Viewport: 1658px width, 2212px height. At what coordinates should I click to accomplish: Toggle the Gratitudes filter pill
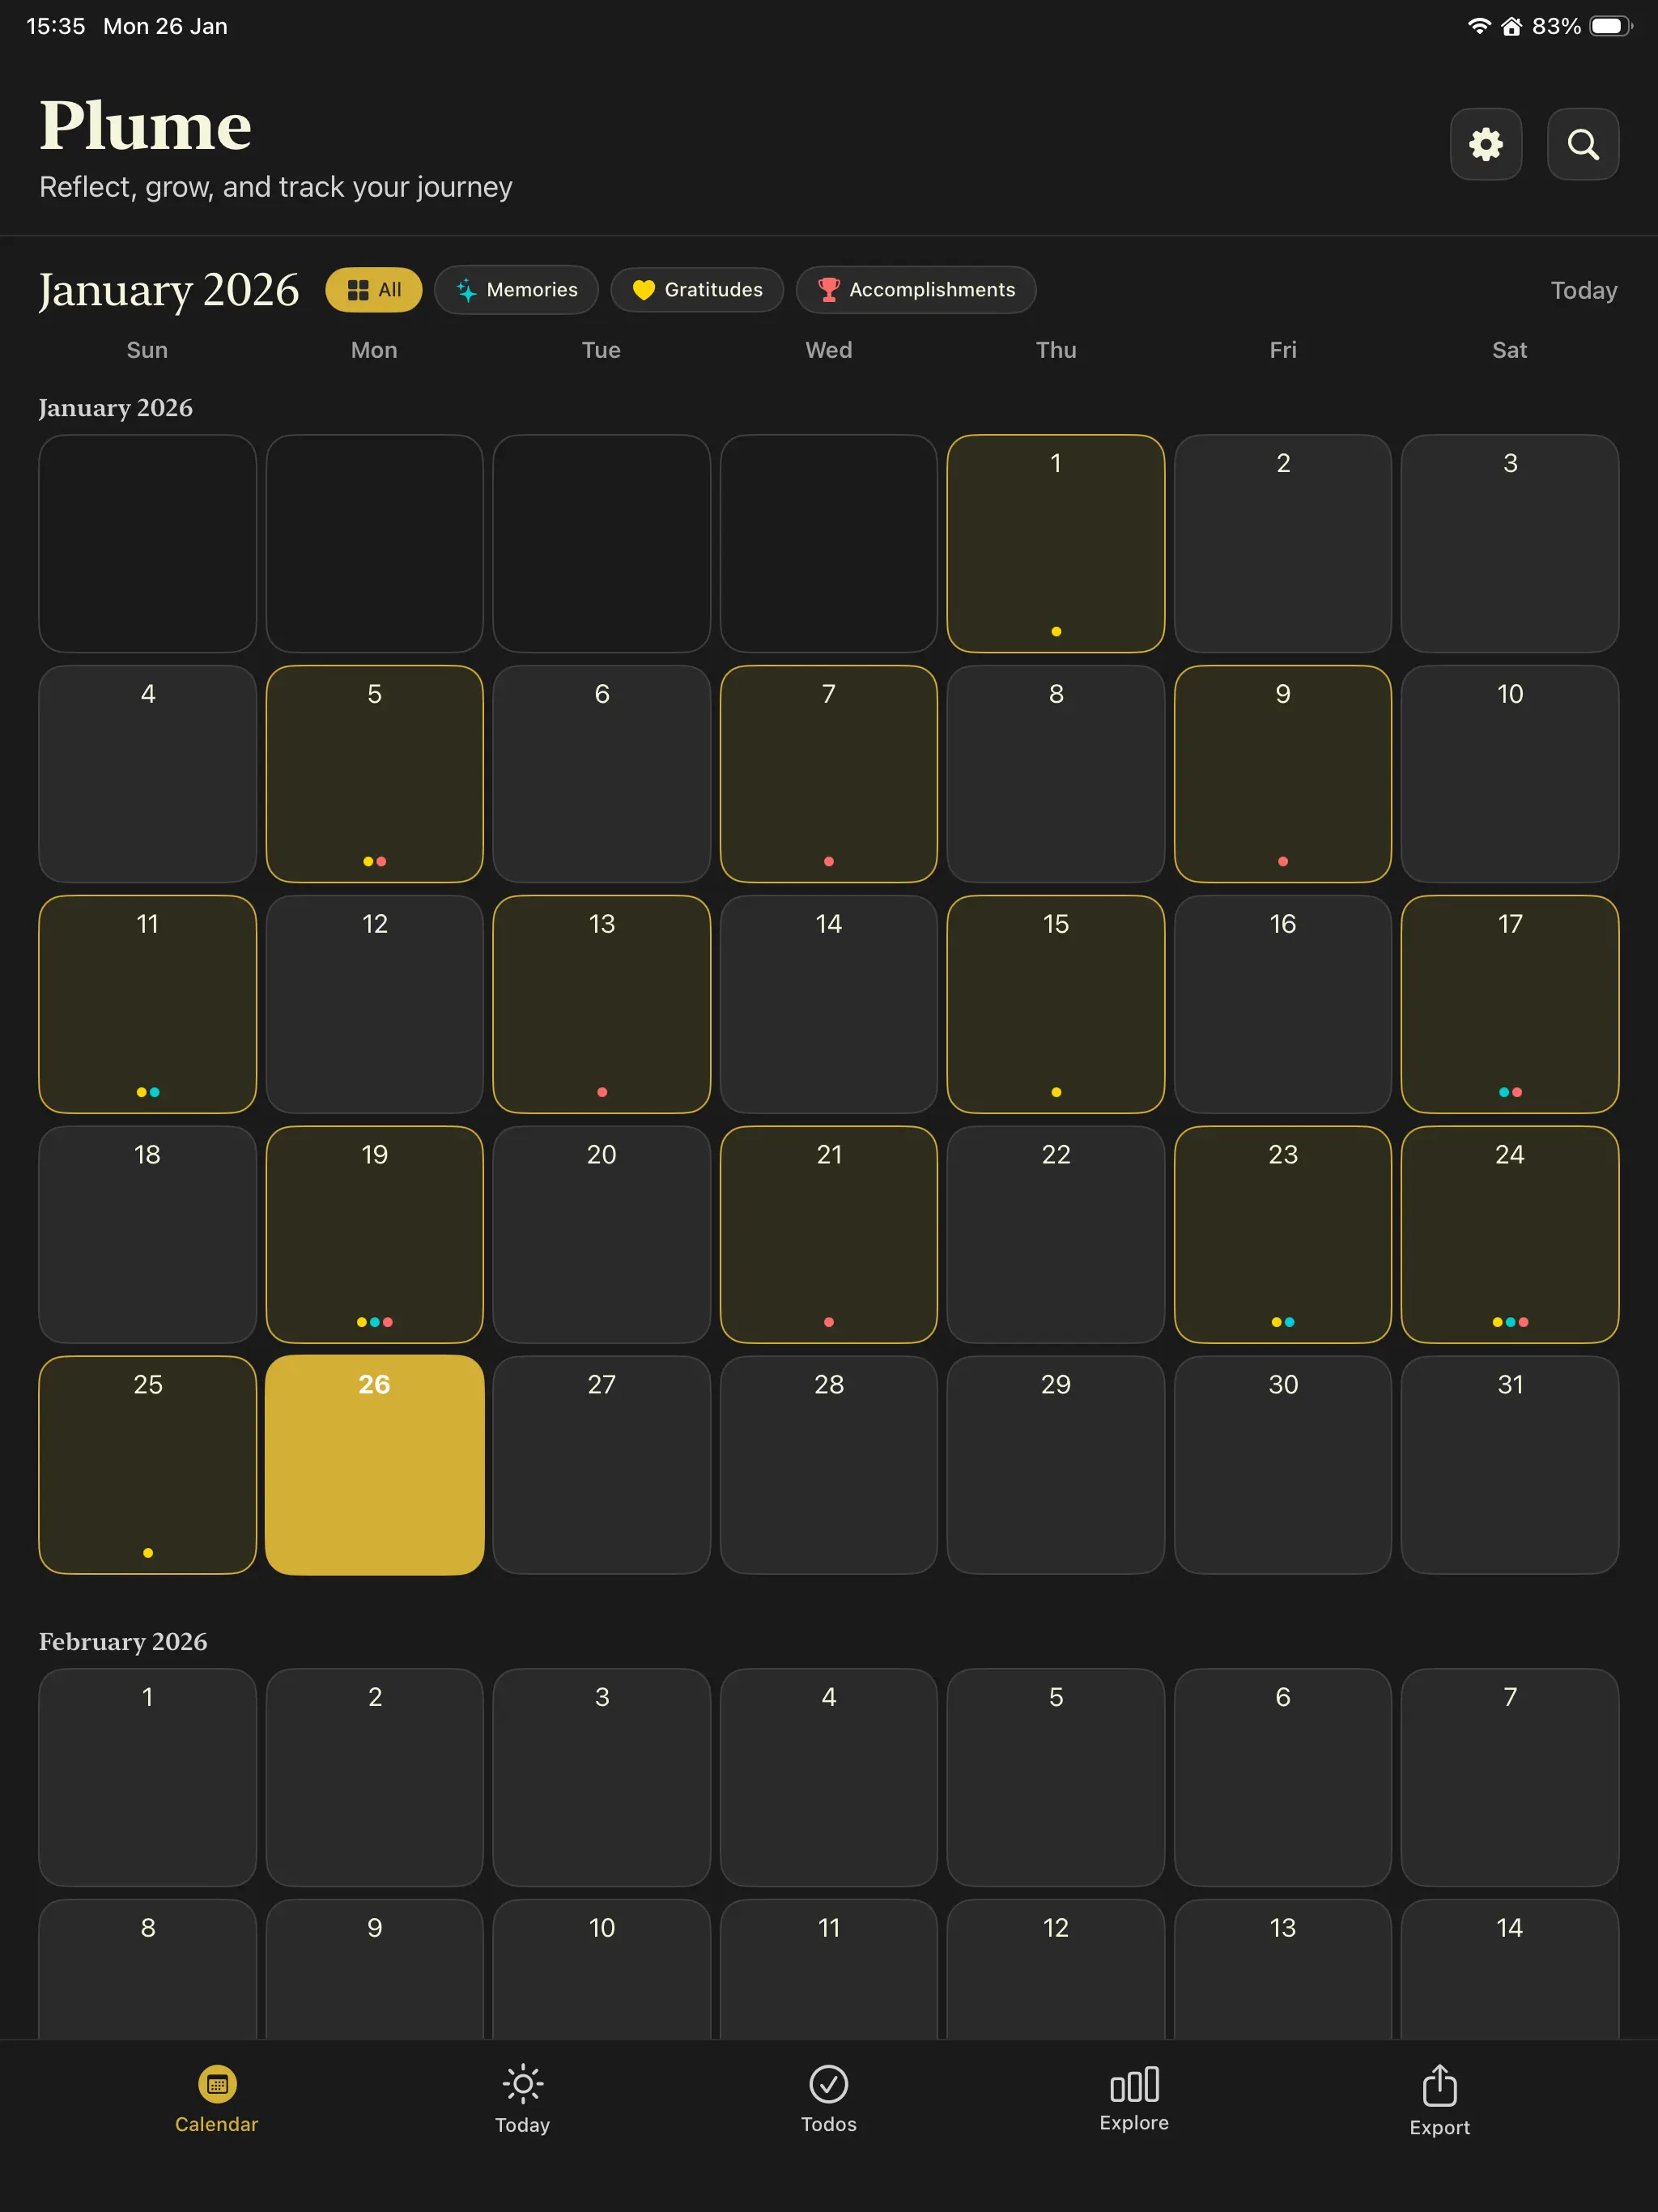(696, 290)
